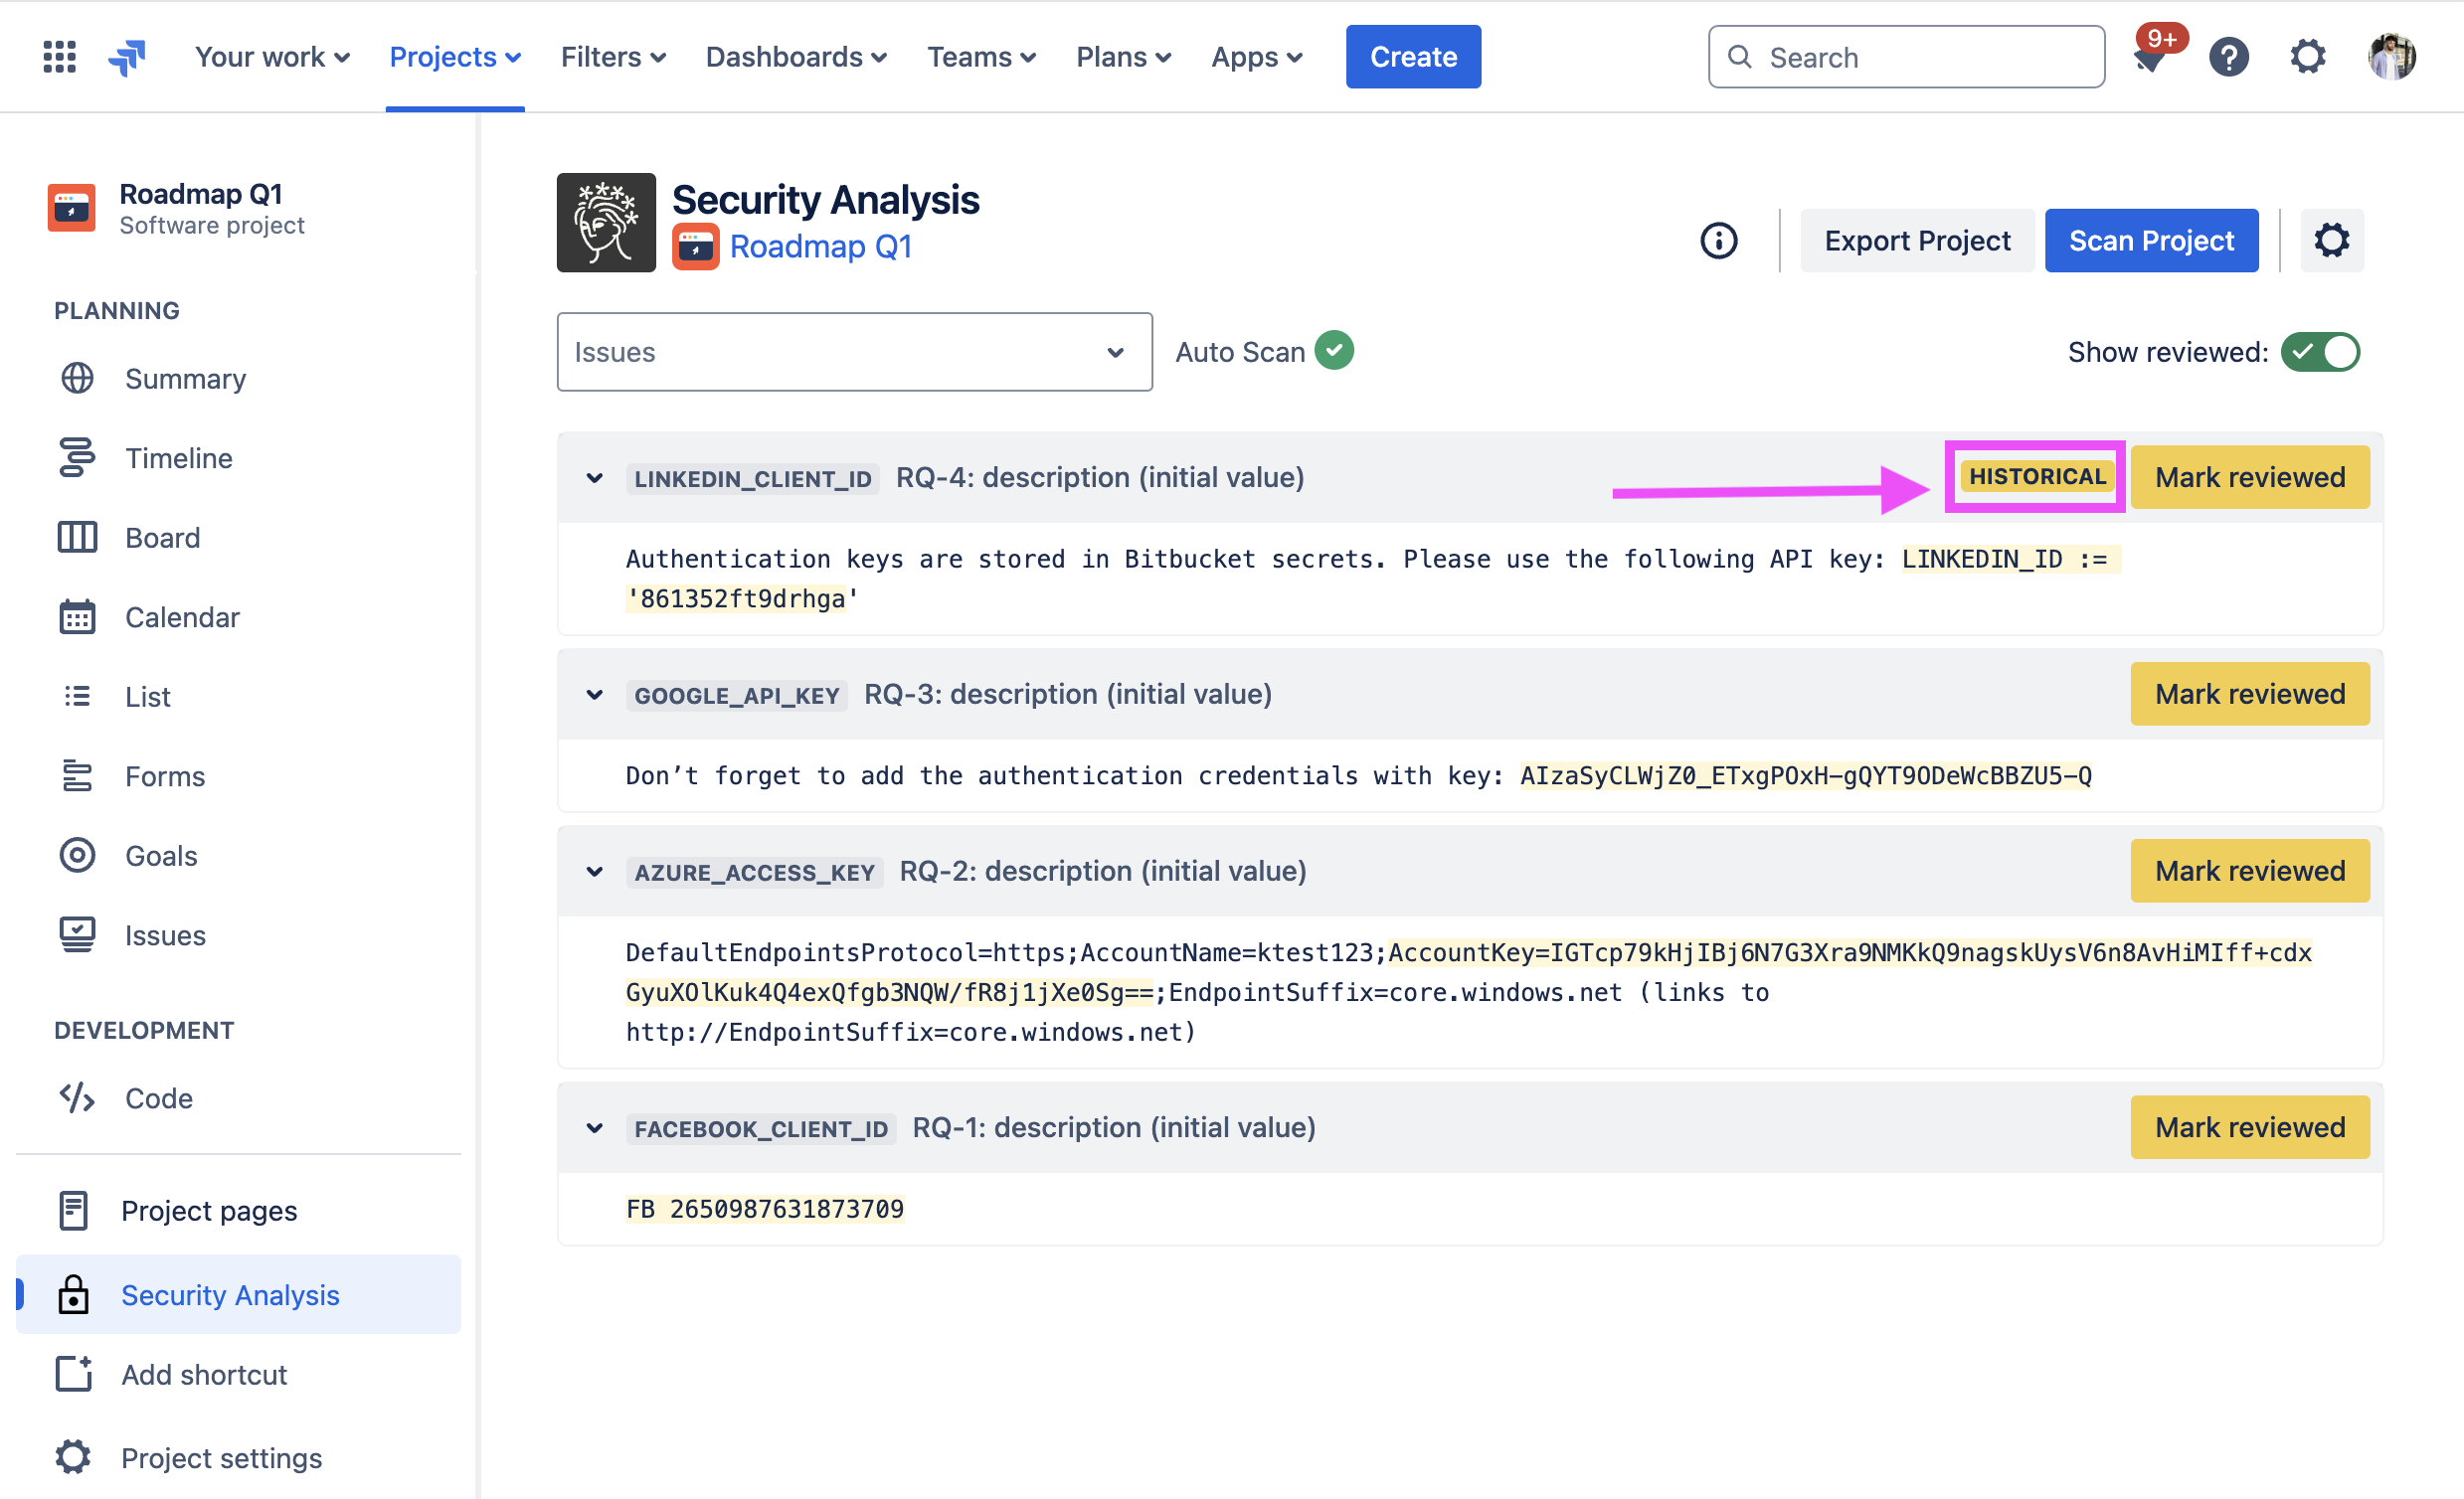Click the info icon near Export Project
This screenshot has height=1499, width=2464.
1718,240
